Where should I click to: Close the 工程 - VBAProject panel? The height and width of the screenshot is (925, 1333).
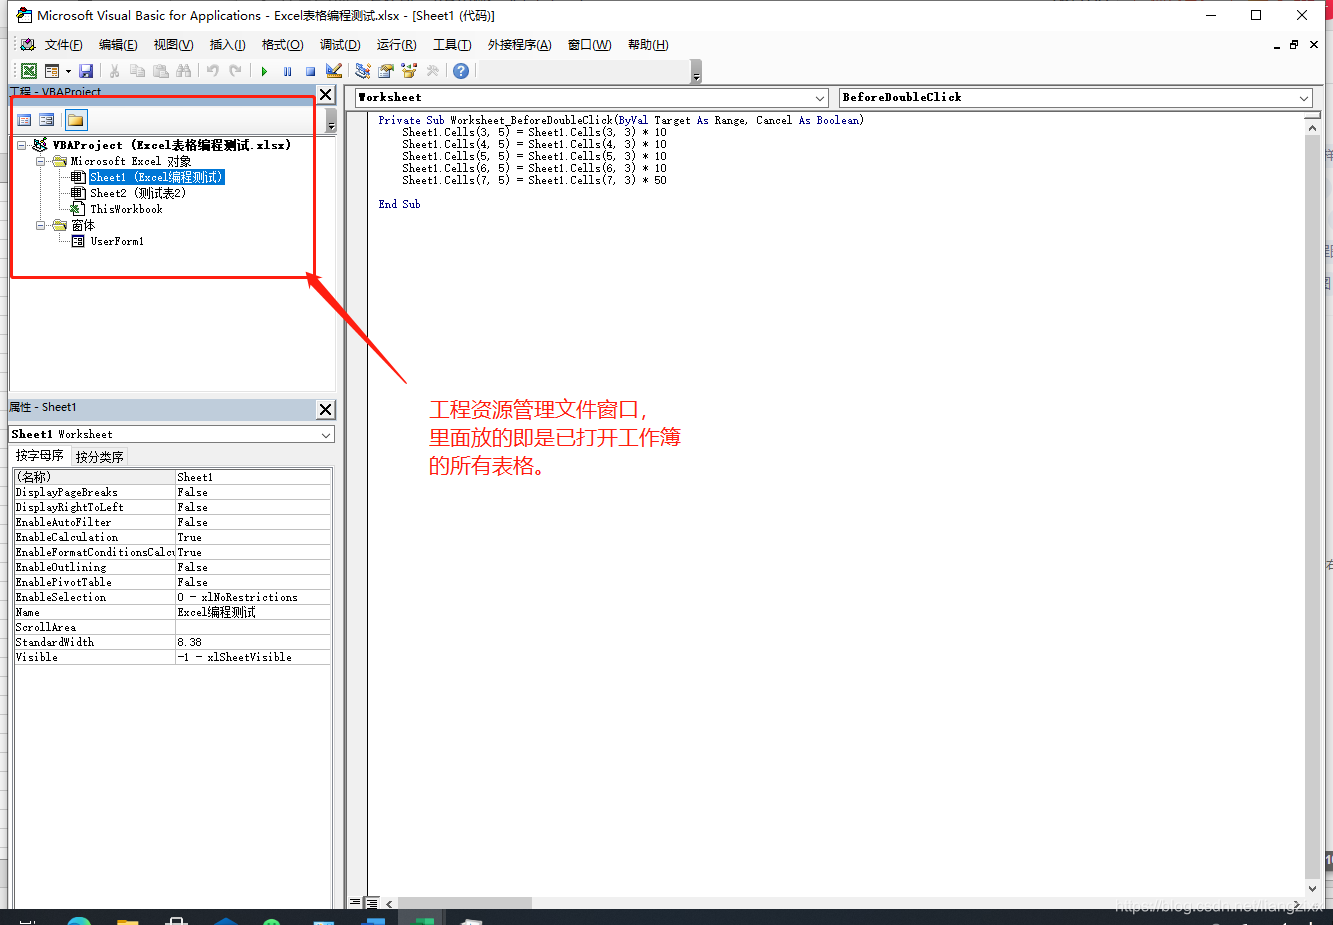click(325, 94)
